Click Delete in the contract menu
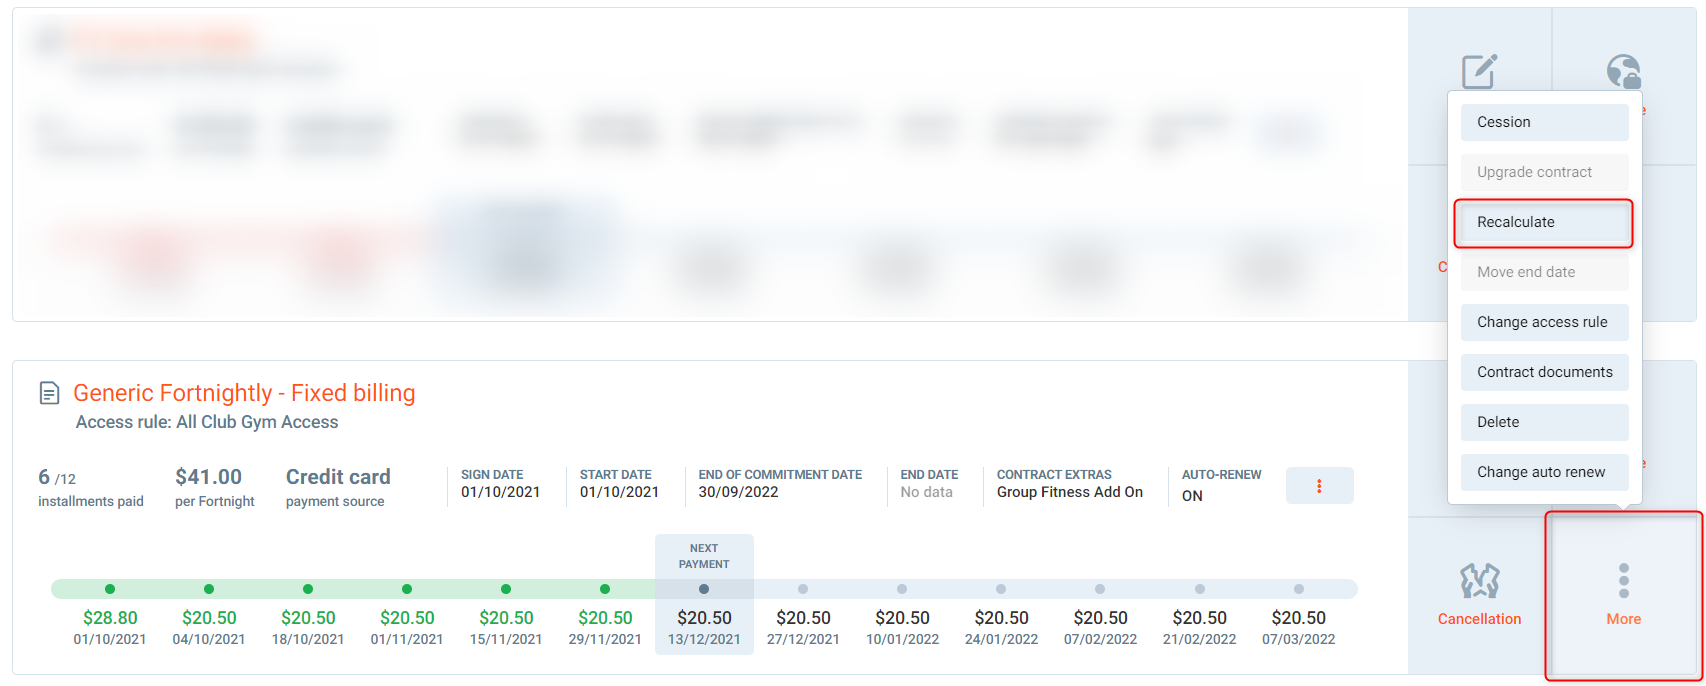Screen dimensions: 1706x686 point(1544,422)
